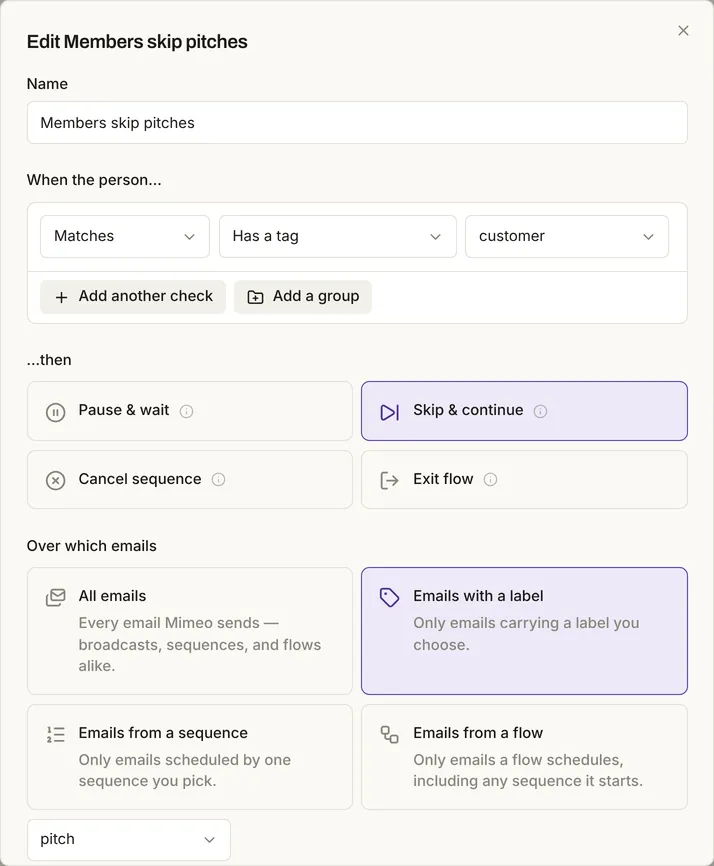Screen dimensions: 714x866
Task: Open the Has a tag dropdown
Action: (x=337, y=236)
